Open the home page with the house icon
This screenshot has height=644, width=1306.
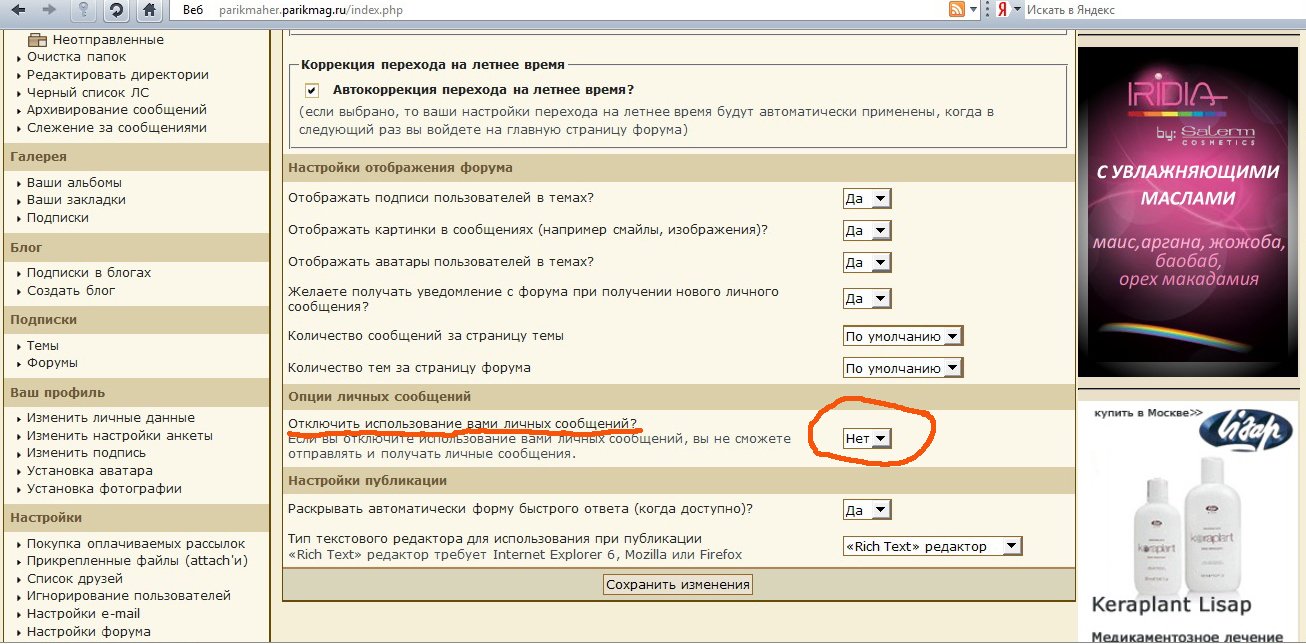point(148,10)
